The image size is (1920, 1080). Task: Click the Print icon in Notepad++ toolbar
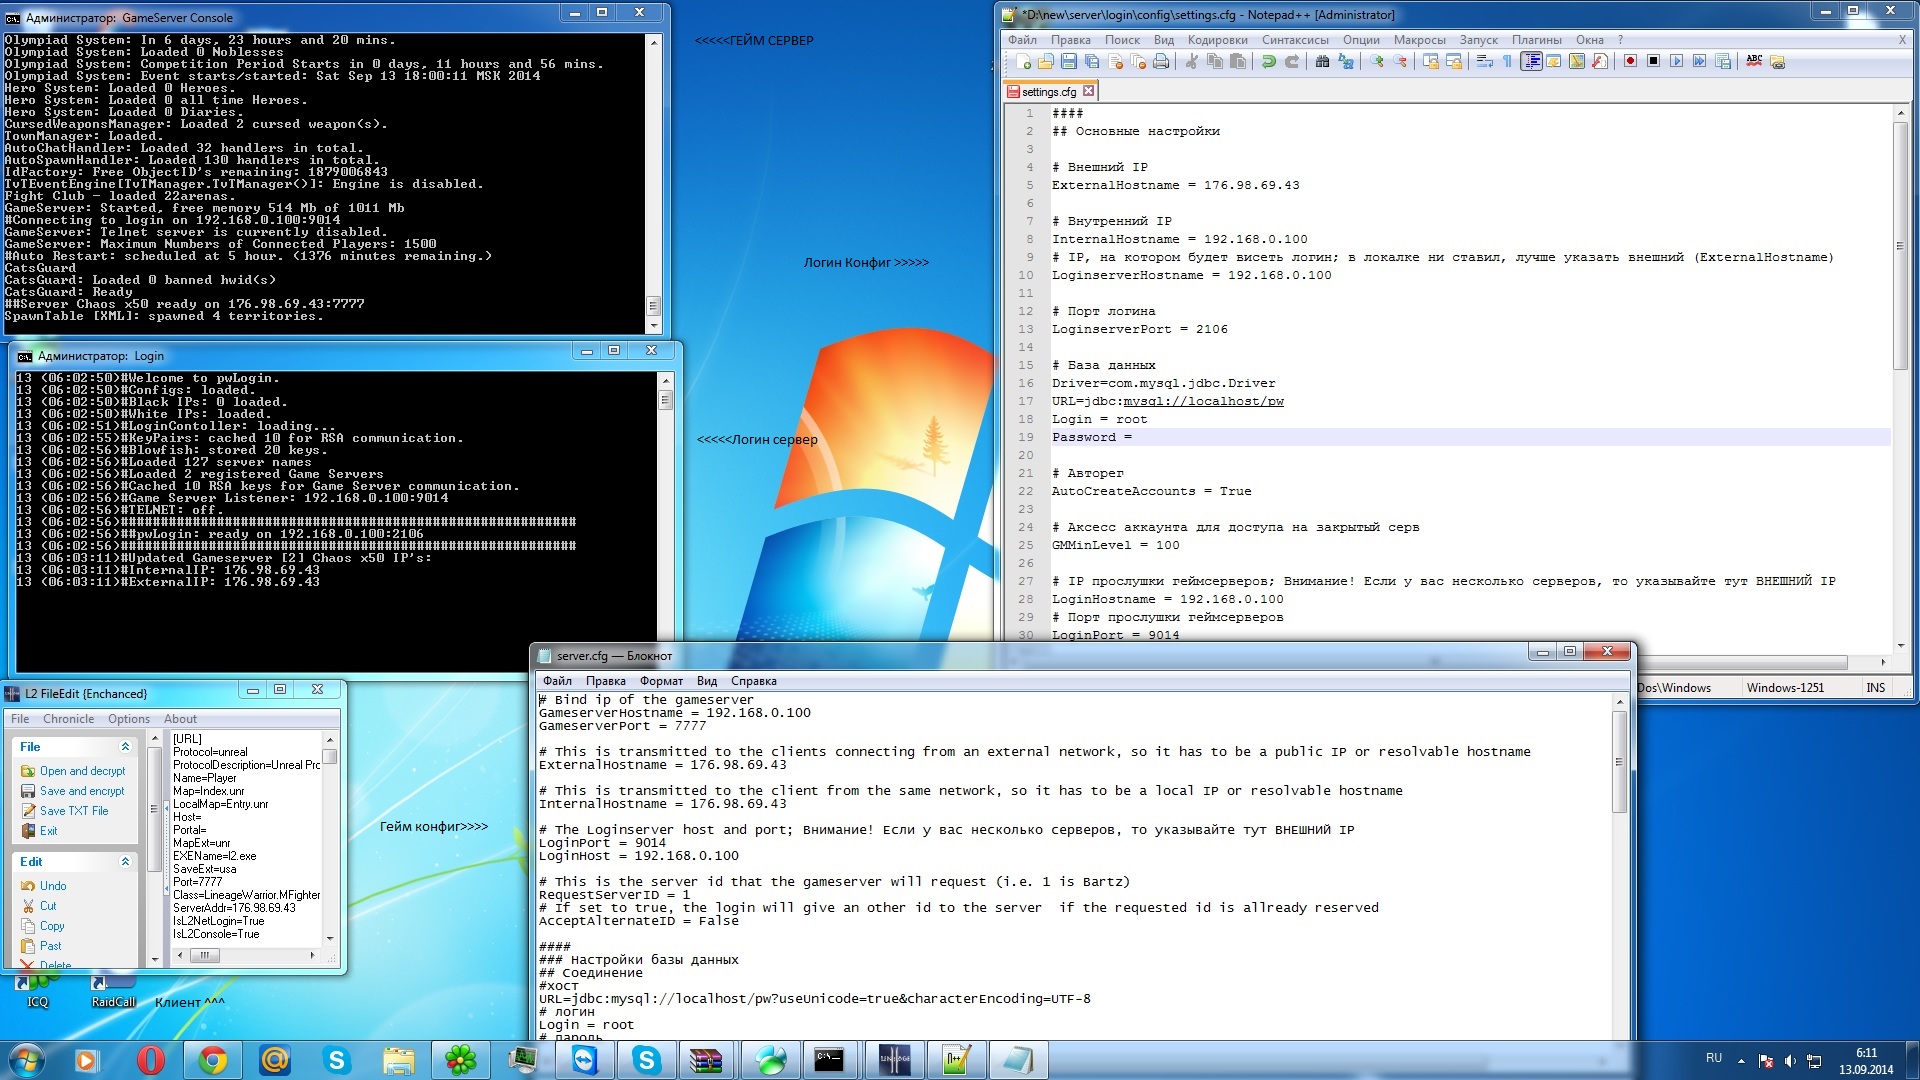click(x=1161, y=61)
